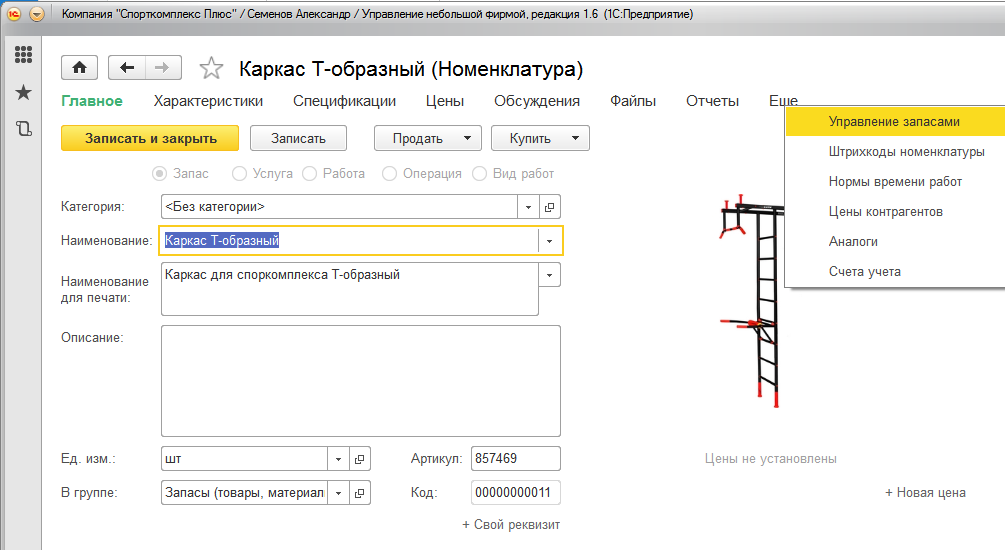Click Записать и закрыть button

click(150, 138)
